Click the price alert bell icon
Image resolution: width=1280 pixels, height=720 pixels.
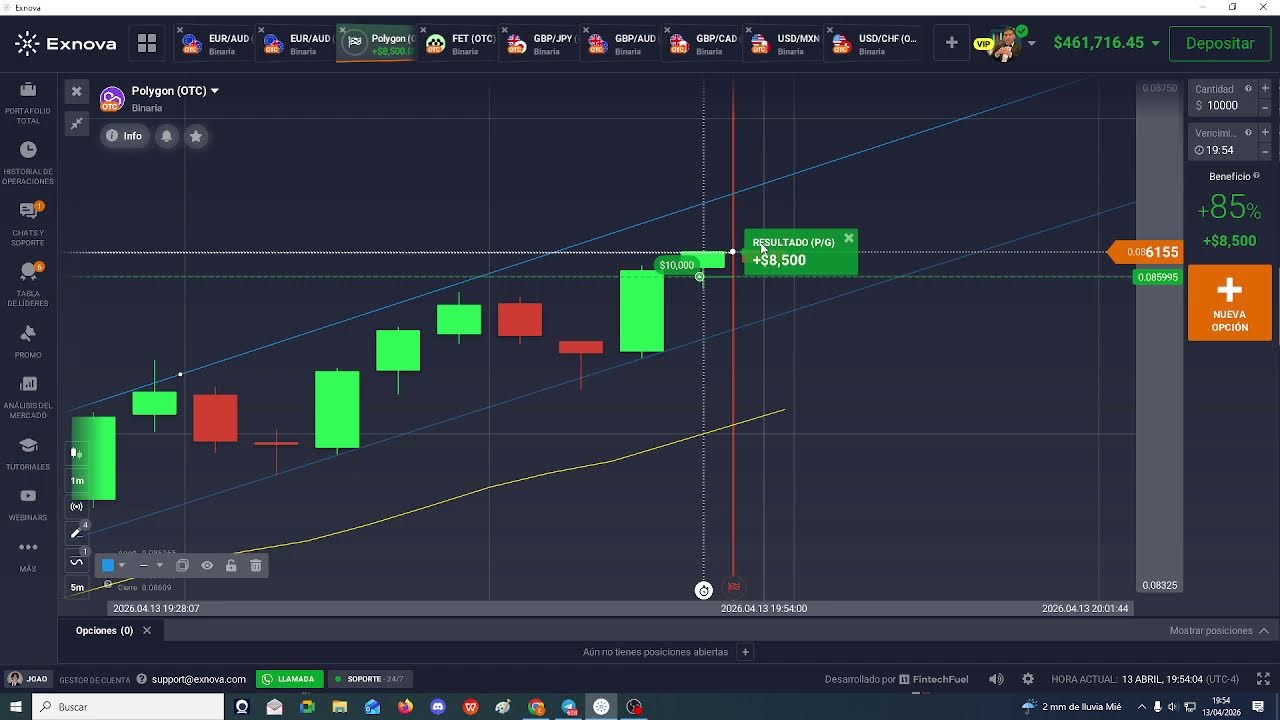[167, 136]
